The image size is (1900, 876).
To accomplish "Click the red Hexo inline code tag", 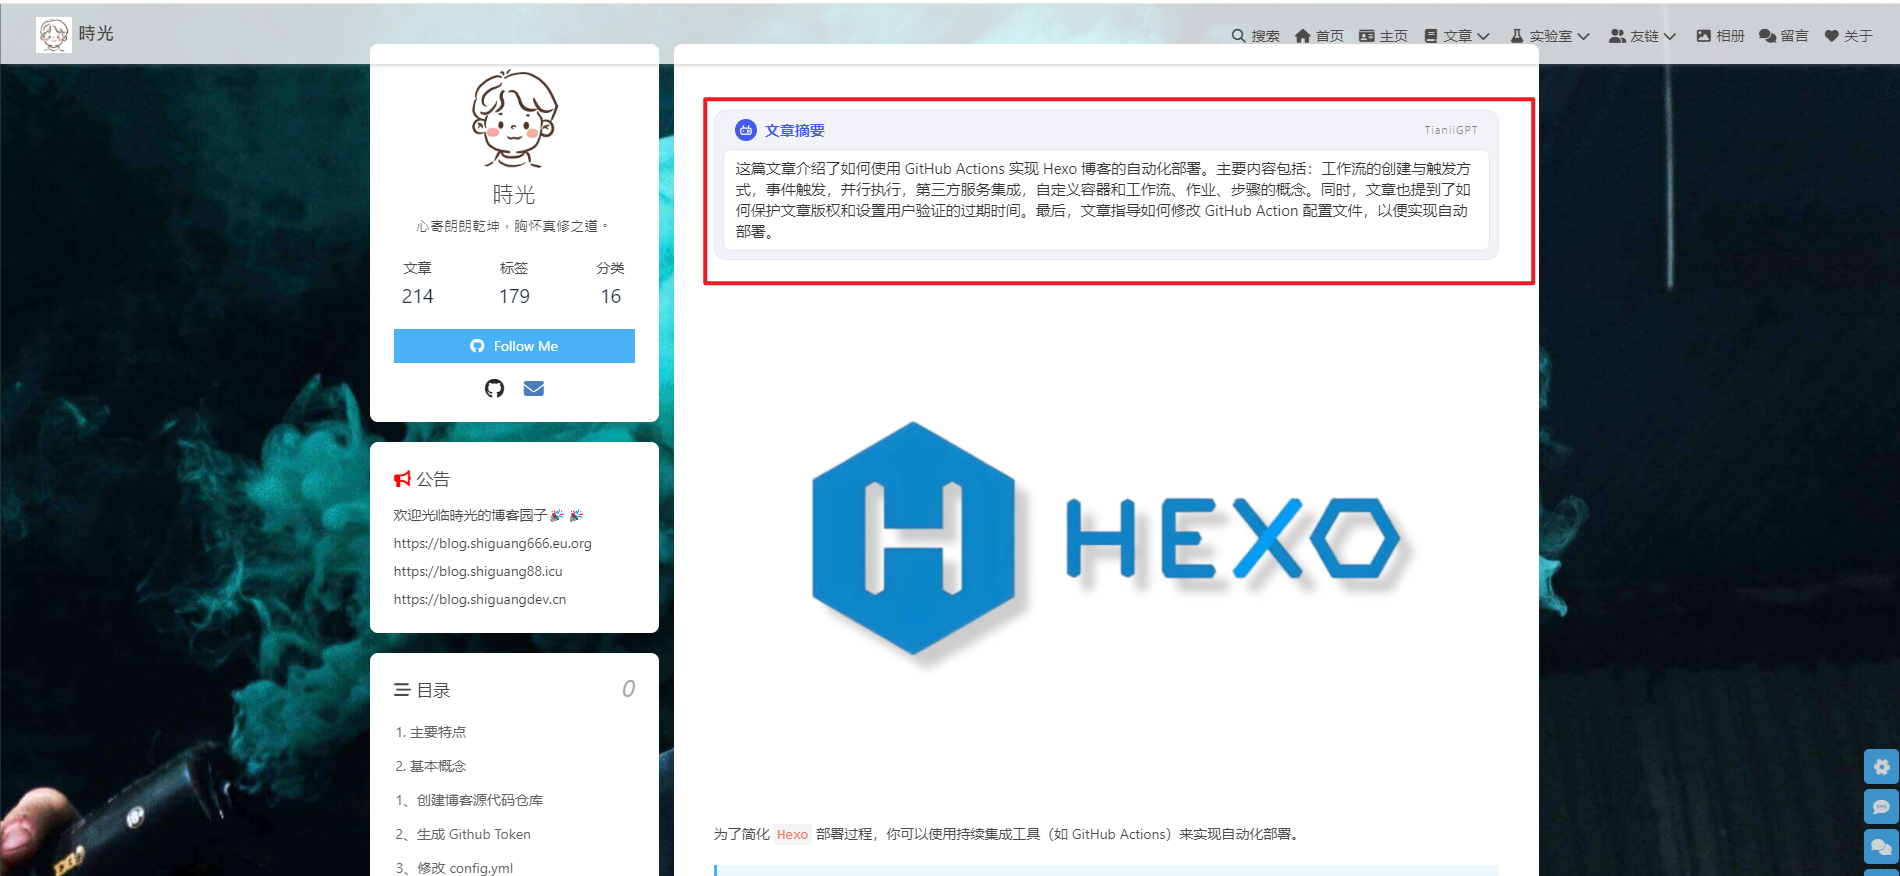I will click(x=792, y=834).
